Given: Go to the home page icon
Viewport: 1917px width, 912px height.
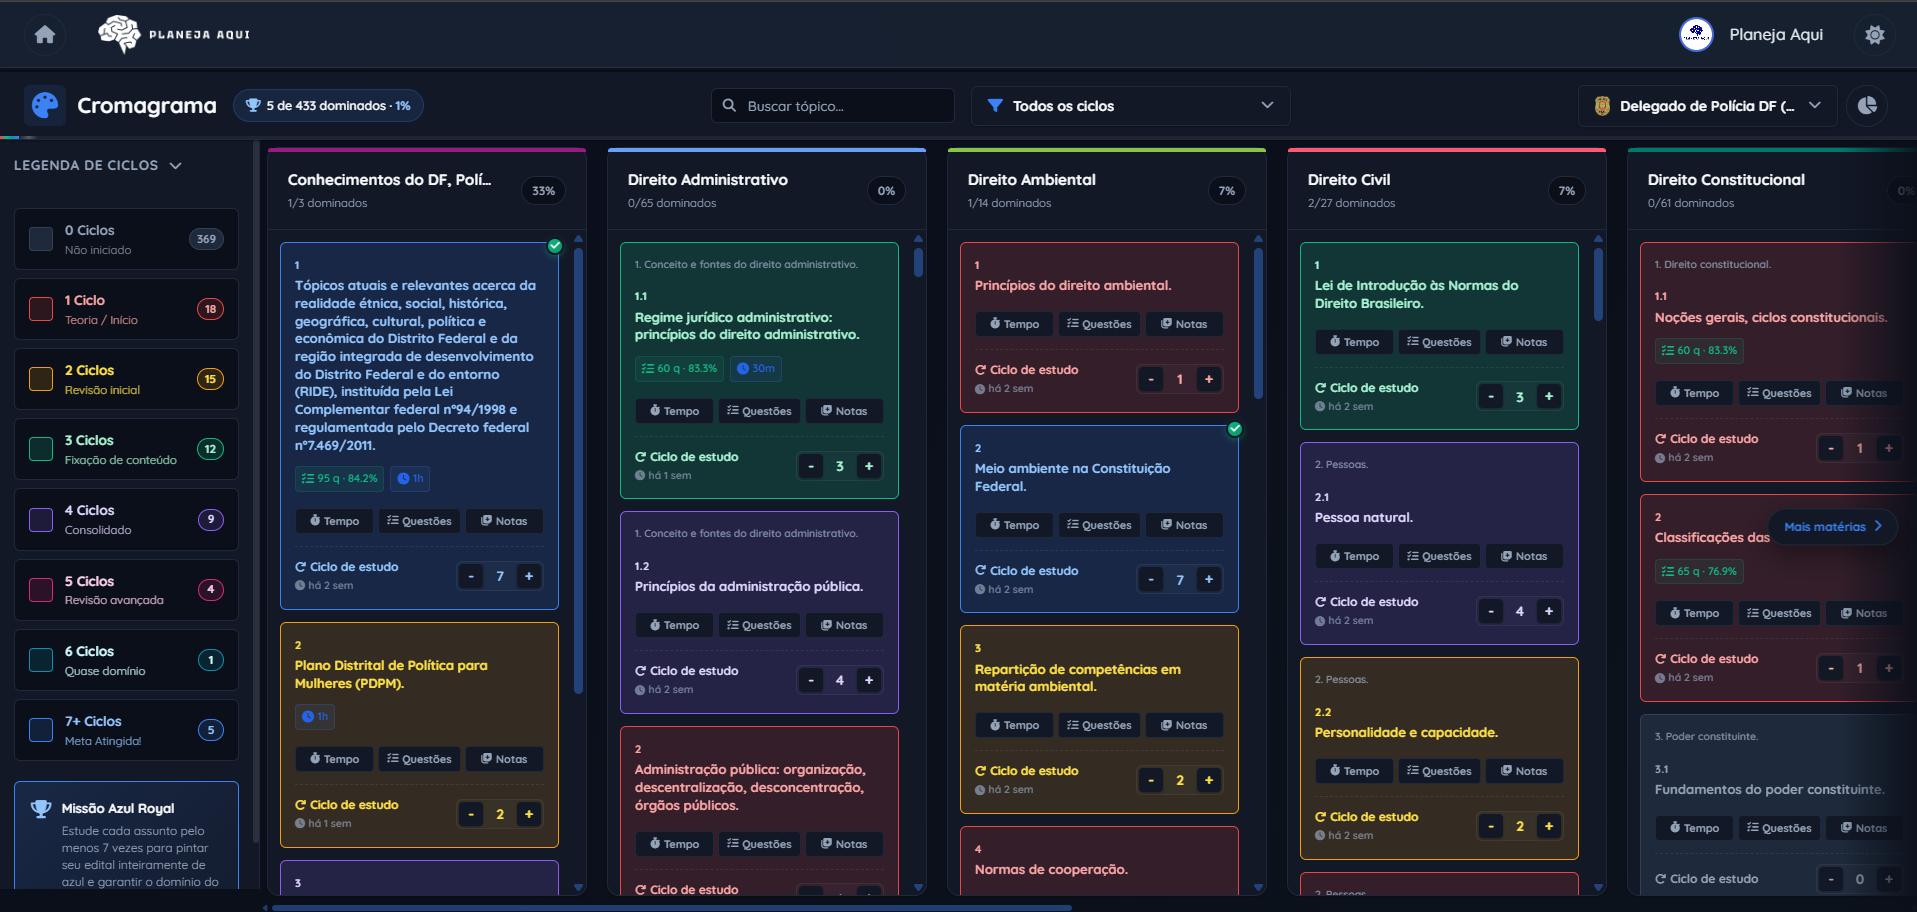Looking at the screenshot, I should click(x=45, y=35).
